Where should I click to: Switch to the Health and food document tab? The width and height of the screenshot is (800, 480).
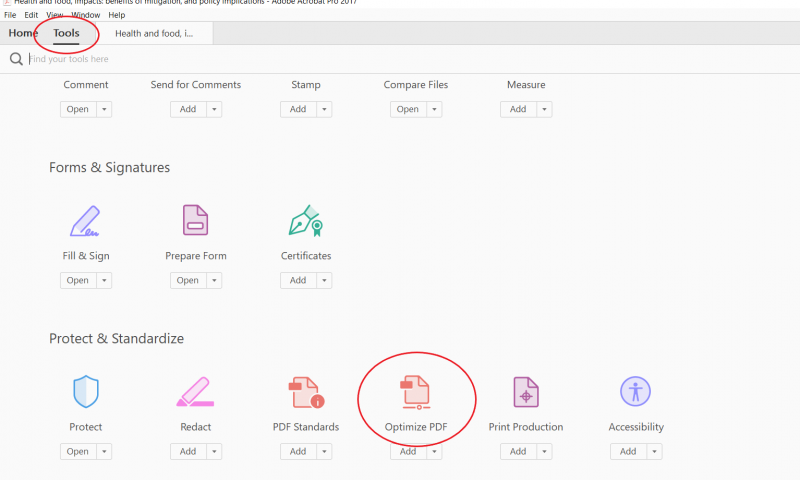[154, 34]
